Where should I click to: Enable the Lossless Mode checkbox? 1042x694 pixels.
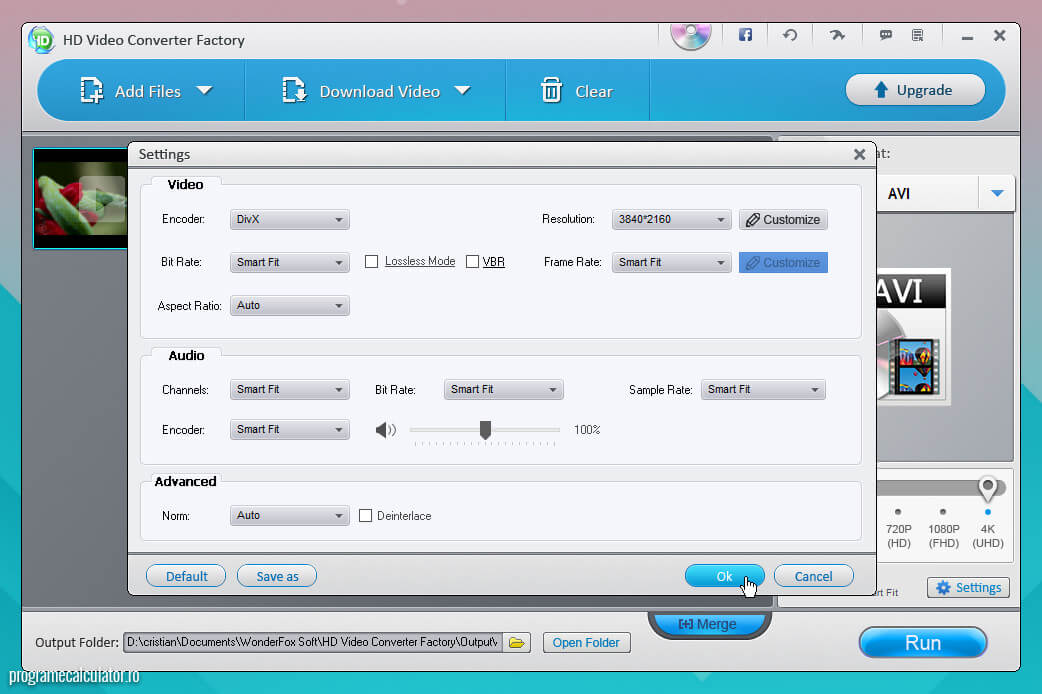[372, 262]
